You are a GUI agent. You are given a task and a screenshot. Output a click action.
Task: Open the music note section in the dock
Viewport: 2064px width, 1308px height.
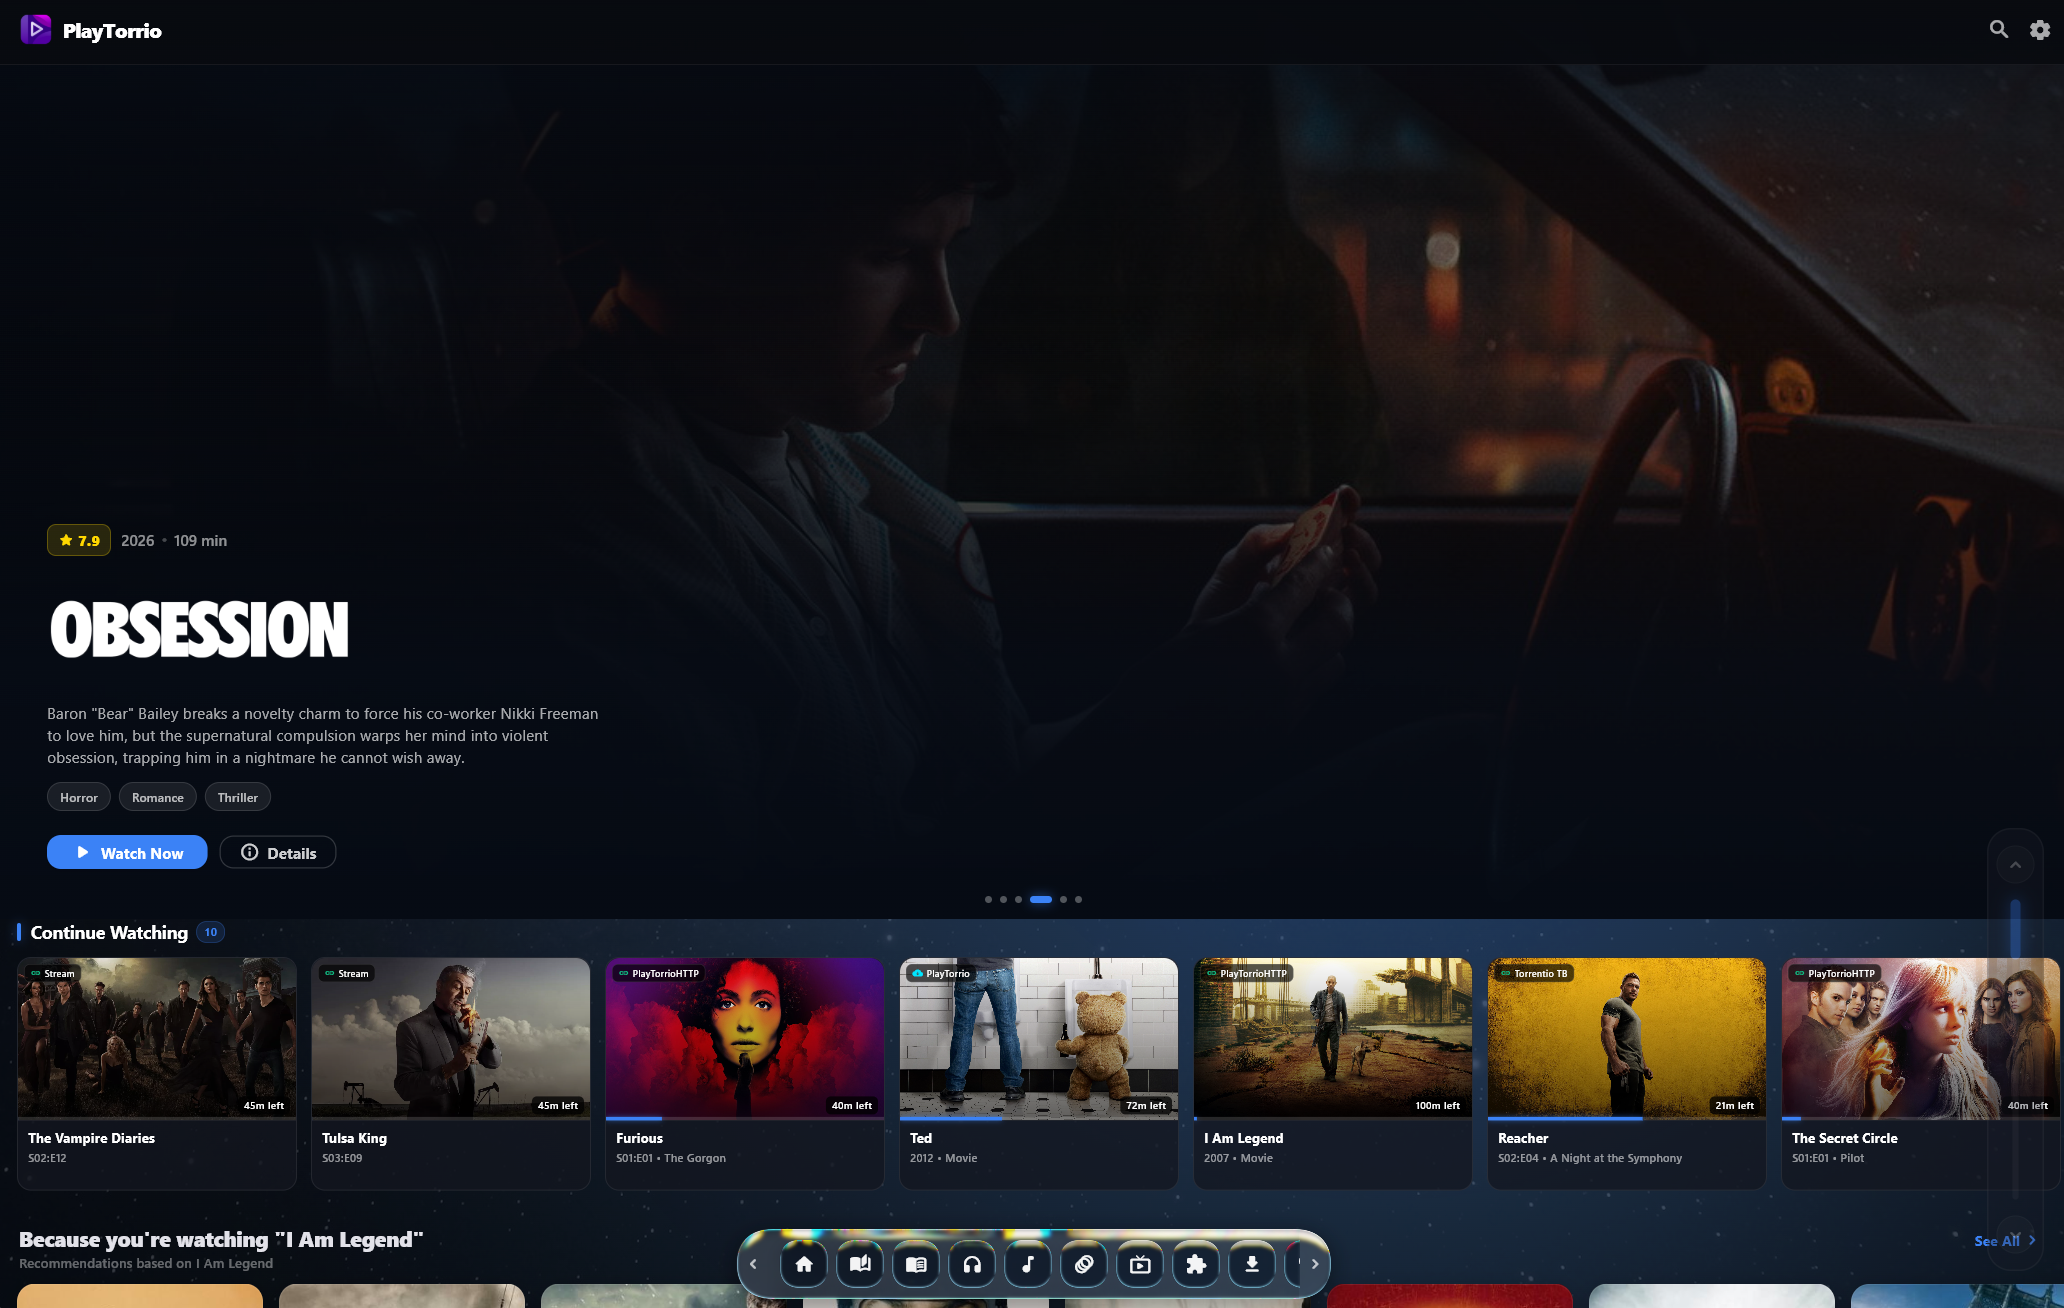(x=1028, y=1264)
